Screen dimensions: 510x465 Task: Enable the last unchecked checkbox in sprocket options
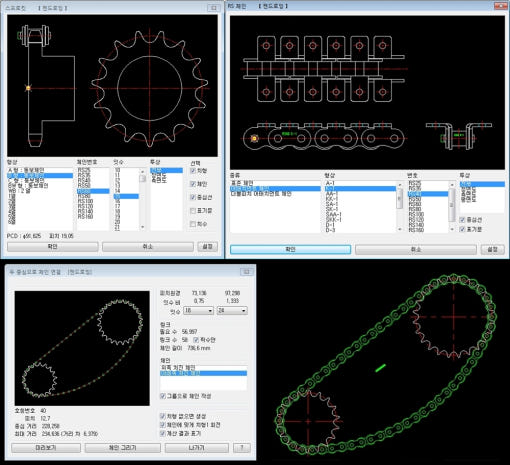pos(193,224)
